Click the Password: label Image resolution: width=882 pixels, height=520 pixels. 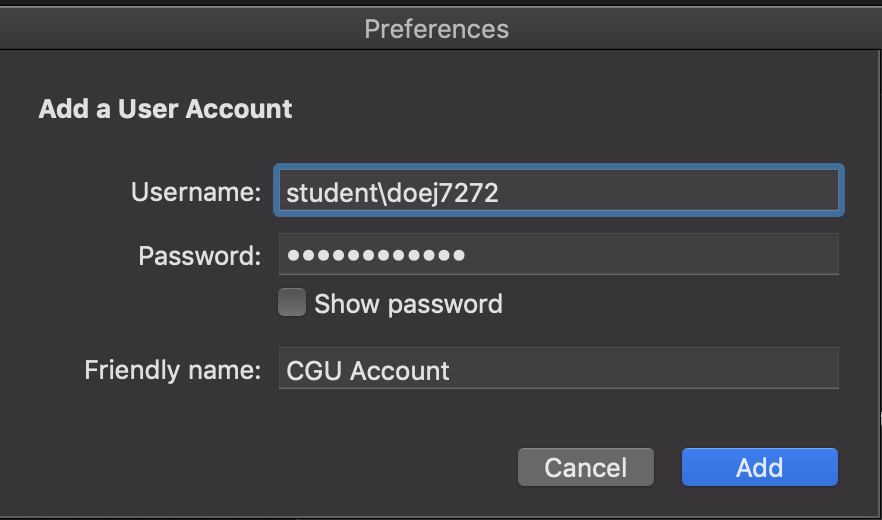[200, 256]
